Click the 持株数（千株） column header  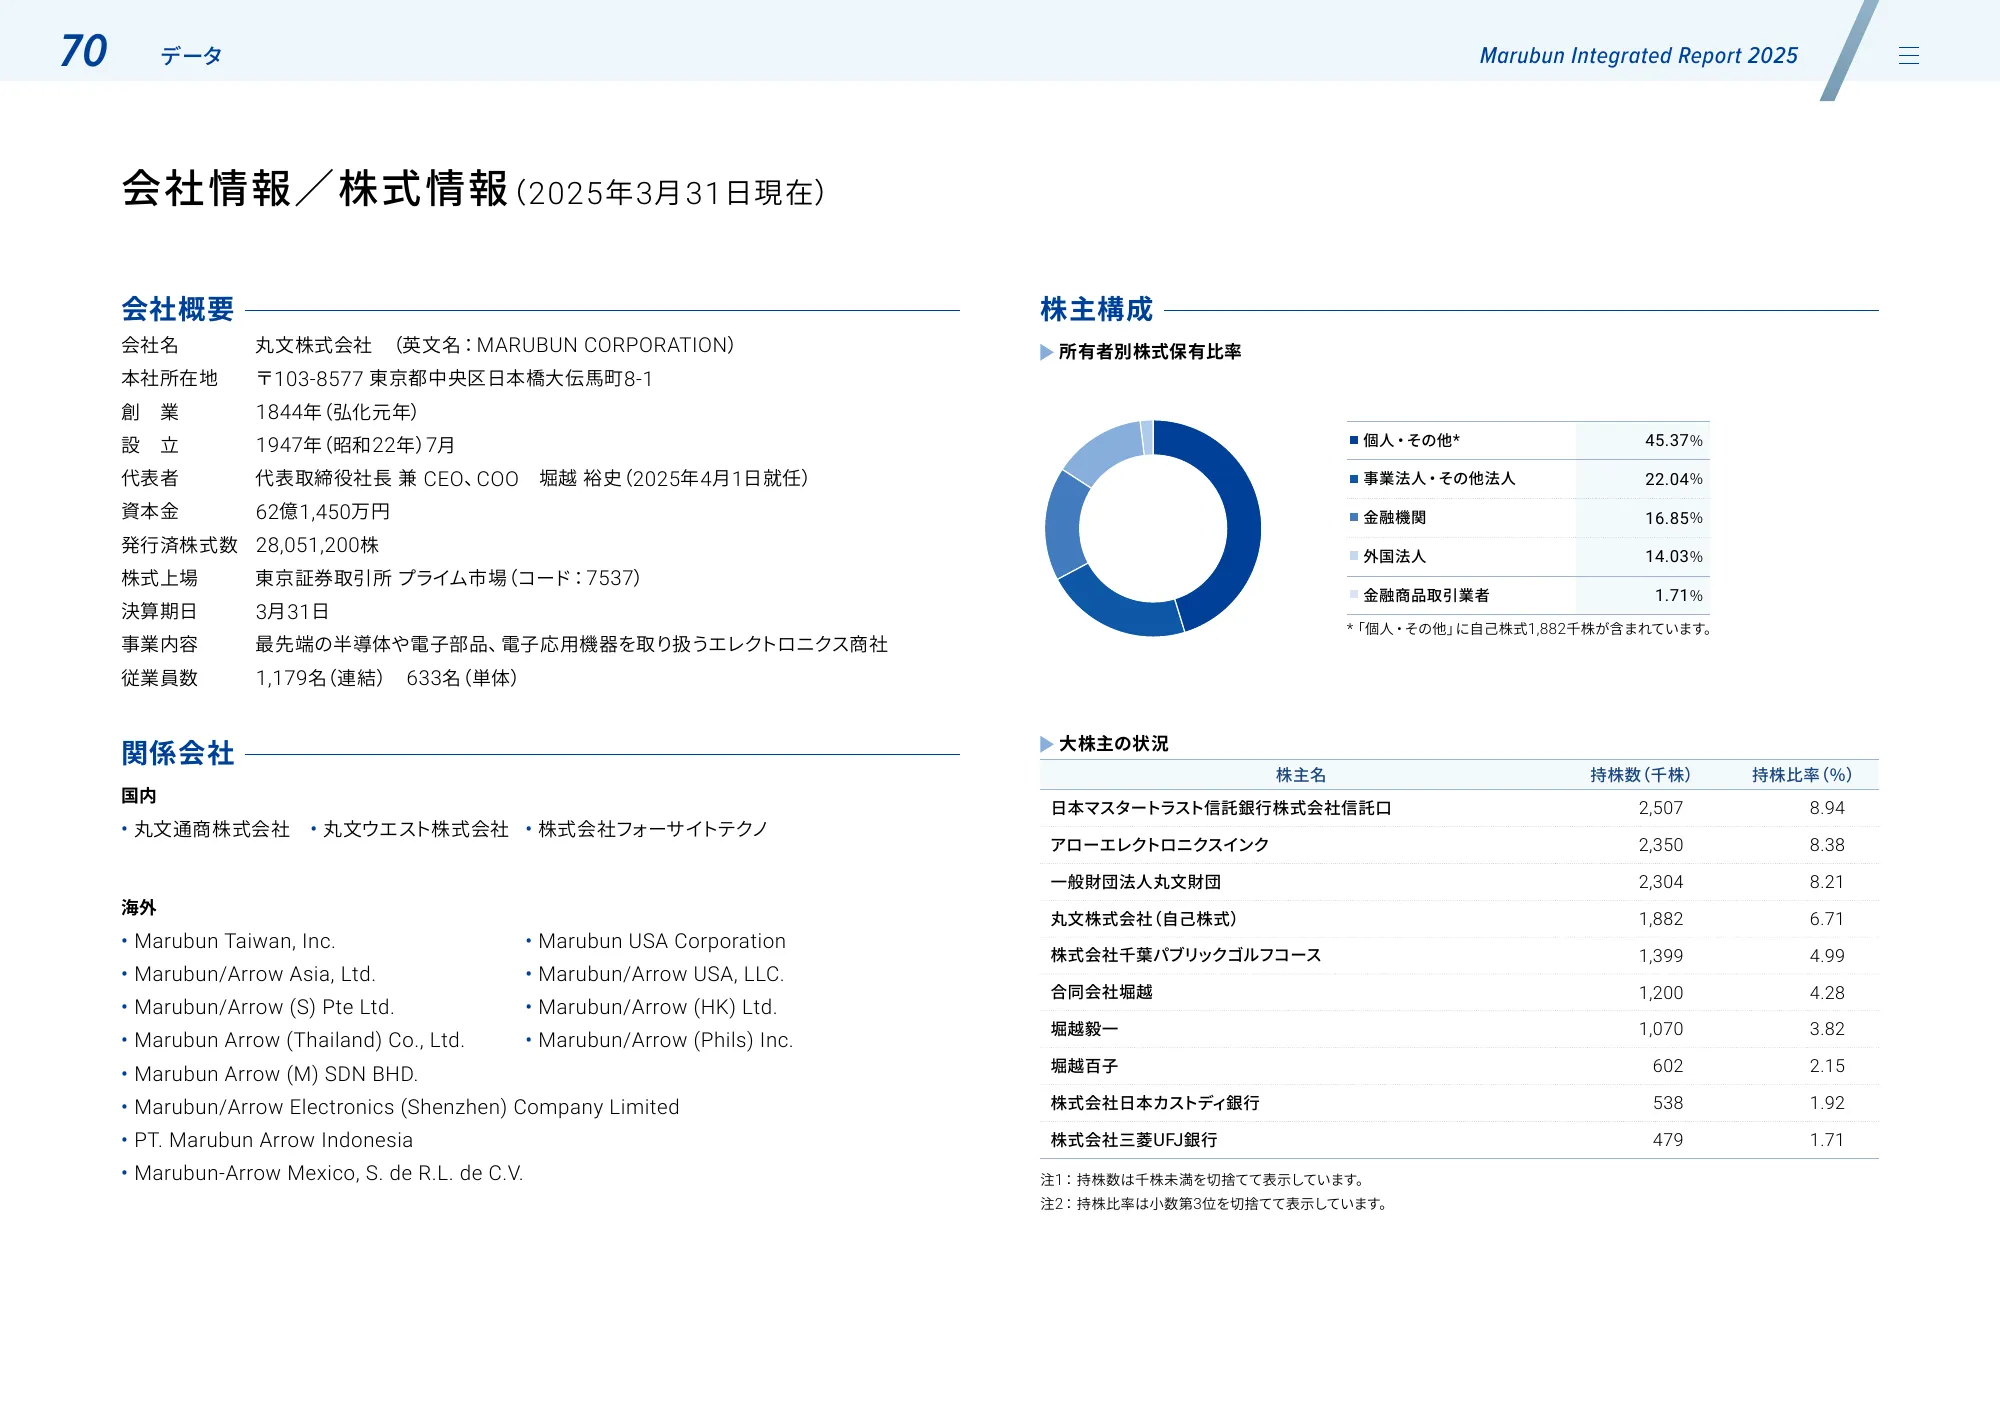(x=1633, y=774)
